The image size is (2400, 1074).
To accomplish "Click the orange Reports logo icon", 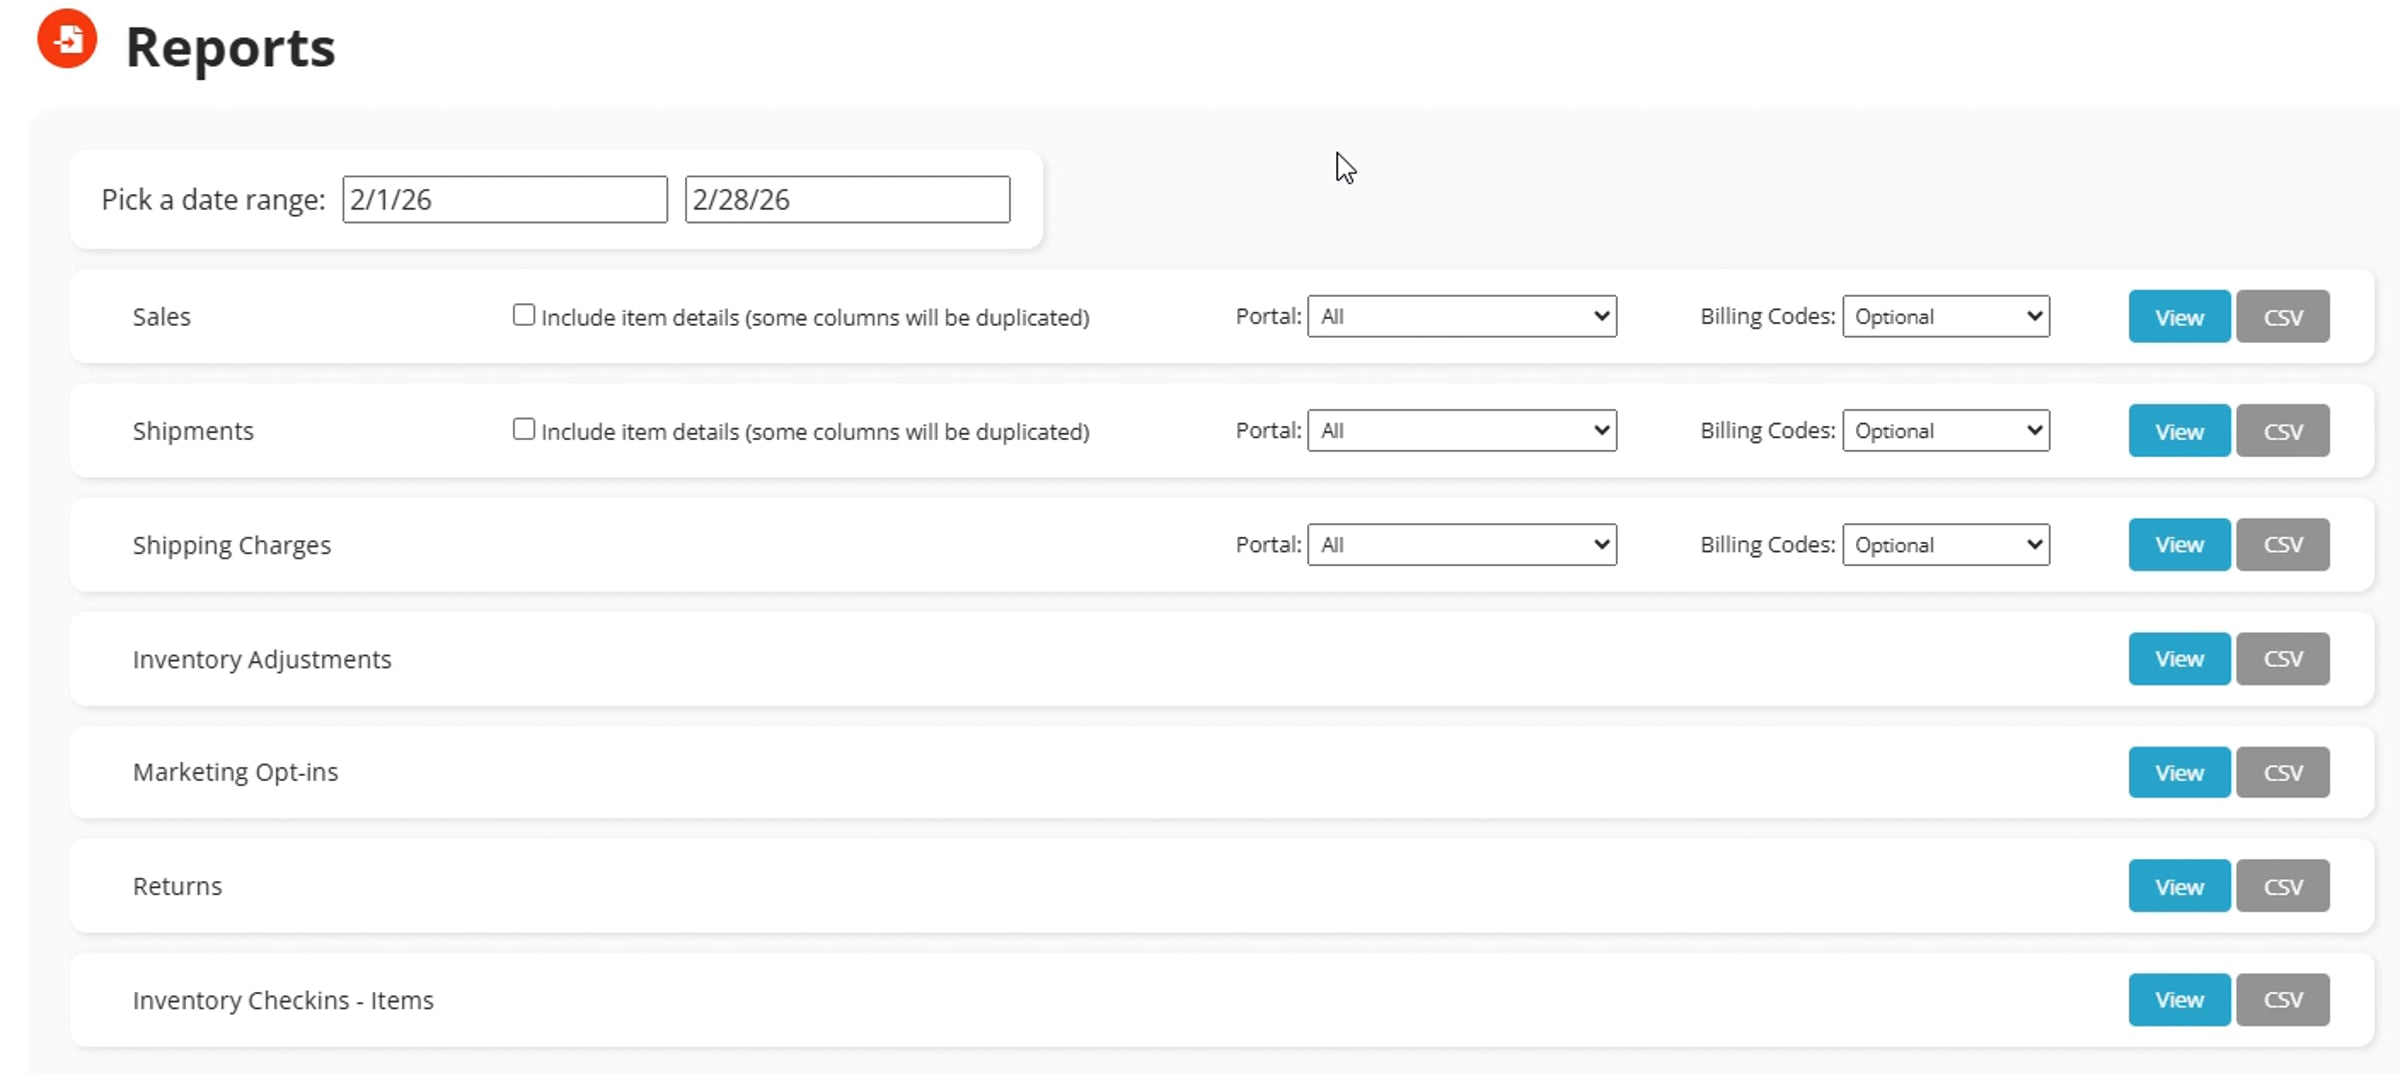I will pyautogui.click(x=67, y=39).
